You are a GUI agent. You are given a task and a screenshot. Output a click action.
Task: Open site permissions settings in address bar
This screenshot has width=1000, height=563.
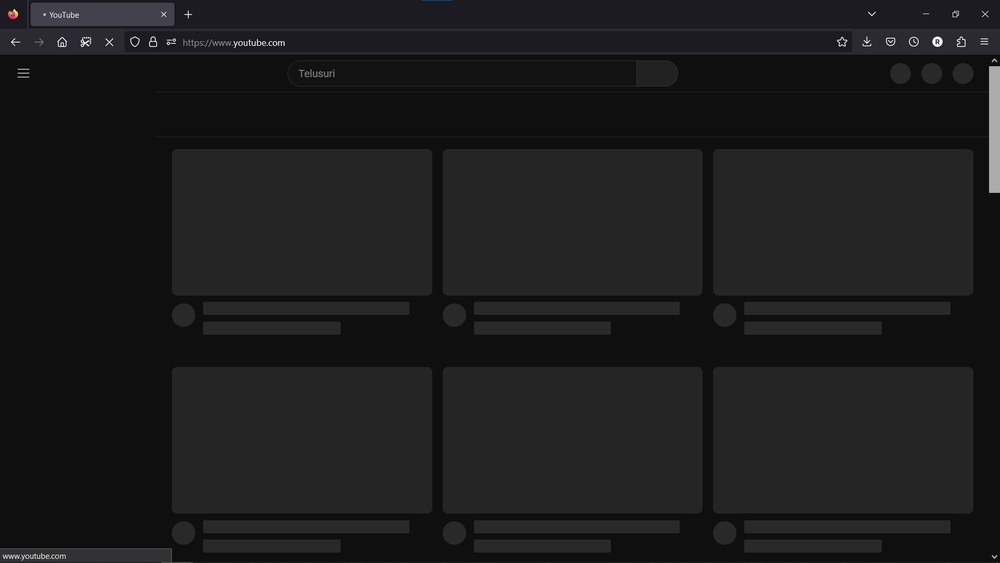[x=171, y=42]
